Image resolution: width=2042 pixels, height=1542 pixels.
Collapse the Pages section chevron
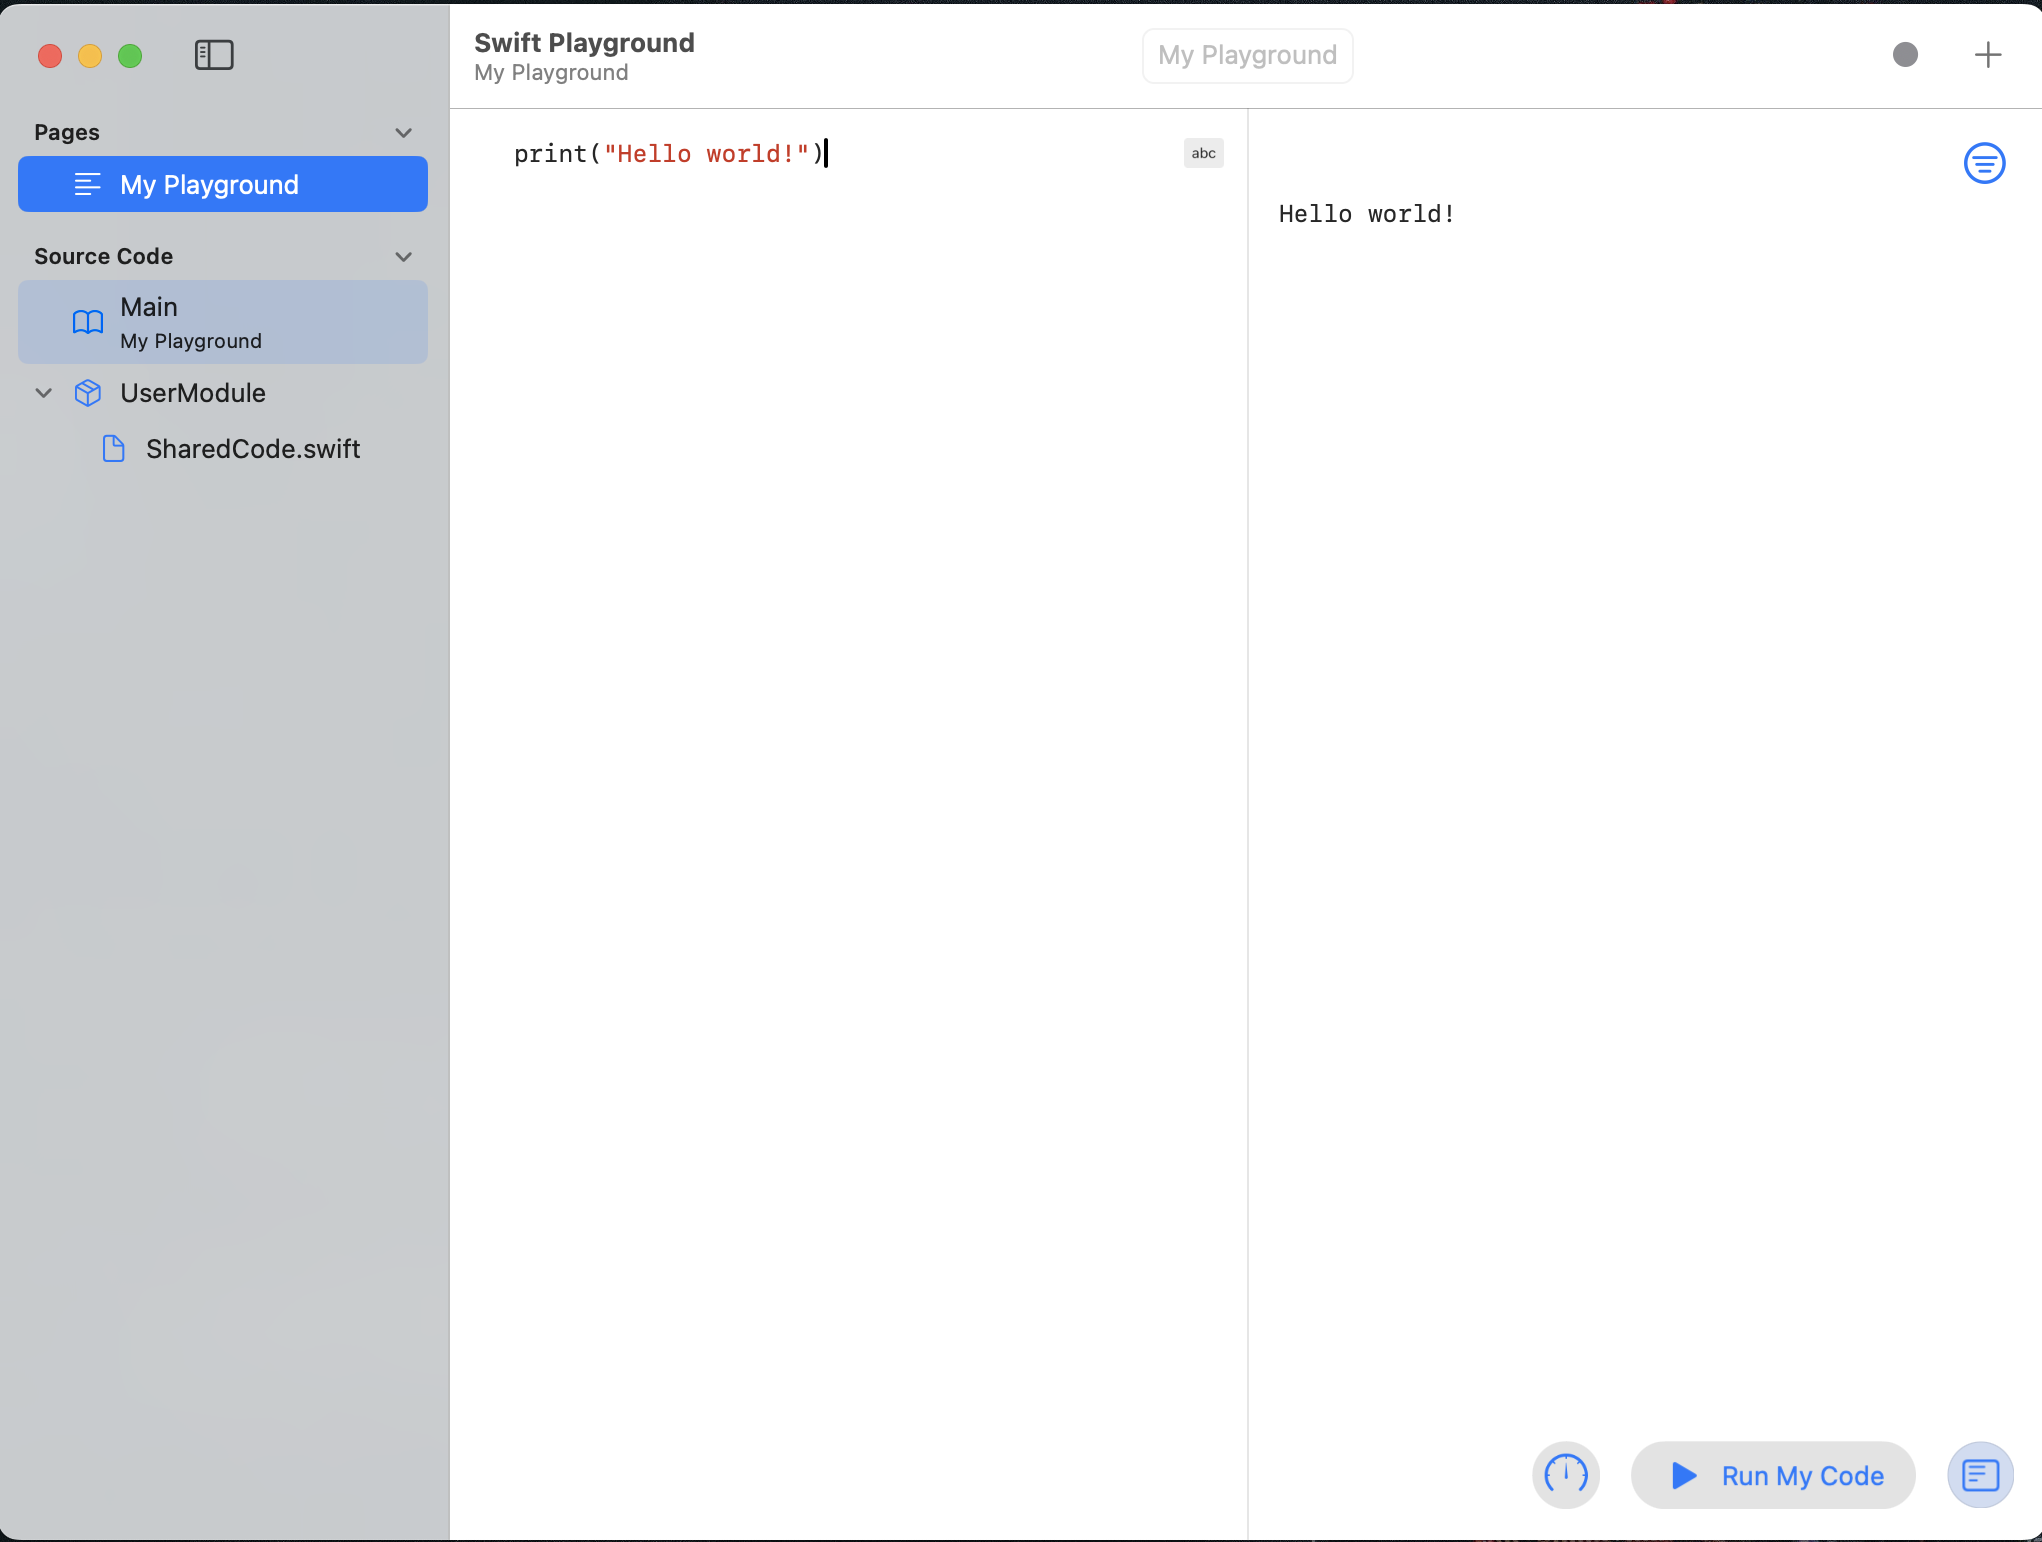[x=404, y=133]
